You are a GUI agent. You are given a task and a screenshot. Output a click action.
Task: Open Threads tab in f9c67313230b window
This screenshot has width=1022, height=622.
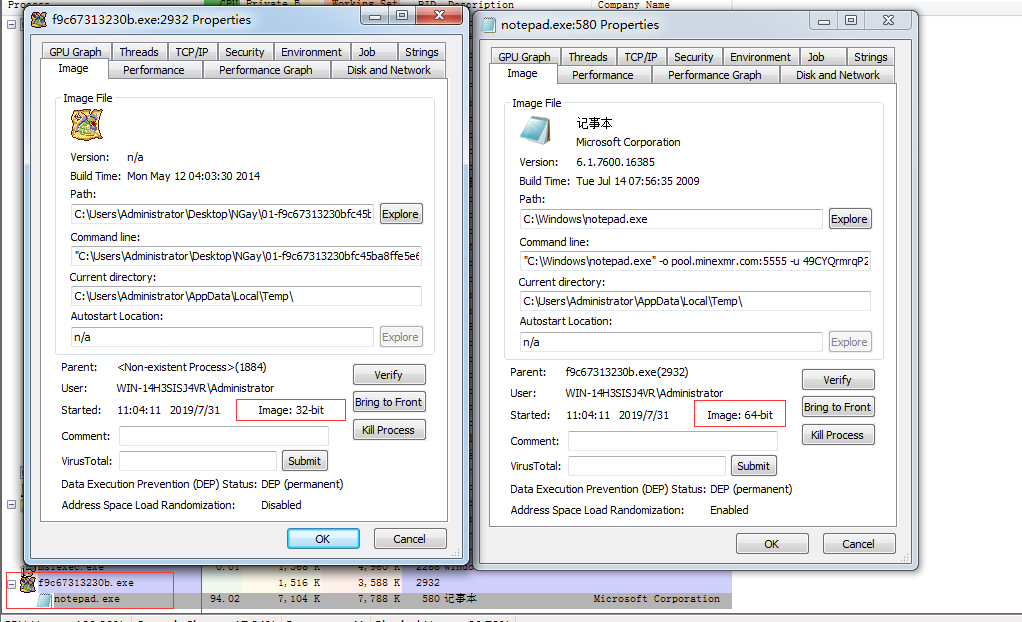point(139,52)
